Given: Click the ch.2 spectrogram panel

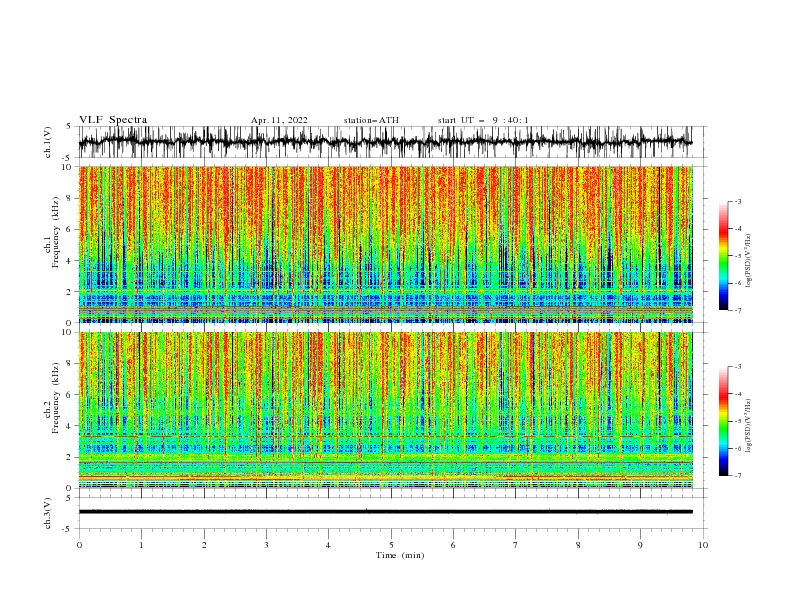Looking at the screenshot, I should point(385,410).
